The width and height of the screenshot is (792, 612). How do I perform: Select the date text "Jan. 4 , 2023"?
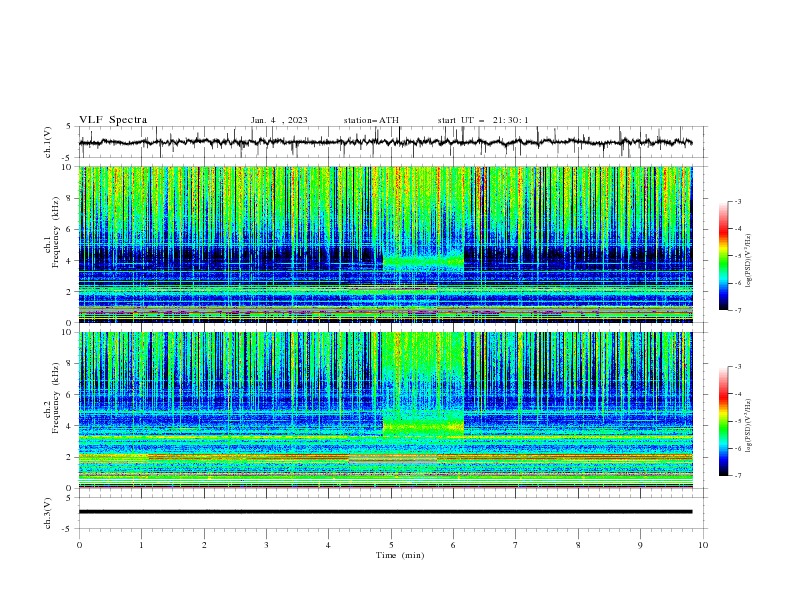(x=279, y=120)
